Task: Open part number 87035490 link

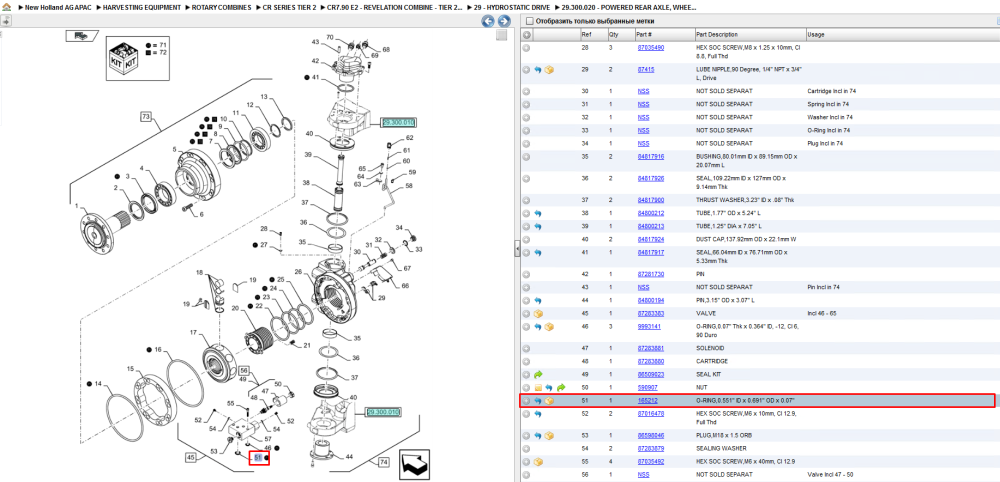Action: pos(651,48)
